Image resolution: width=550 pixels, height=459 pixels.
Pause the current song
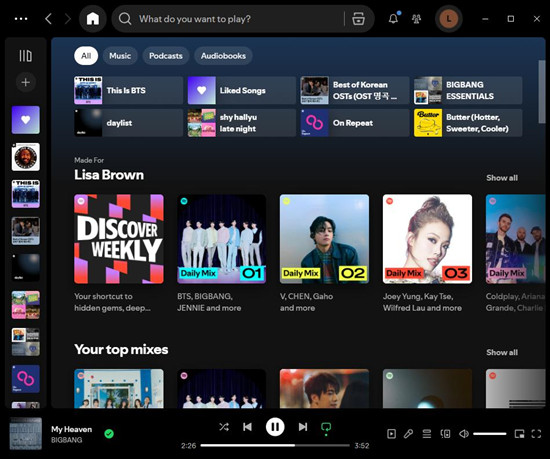click(x=275, y=427)
